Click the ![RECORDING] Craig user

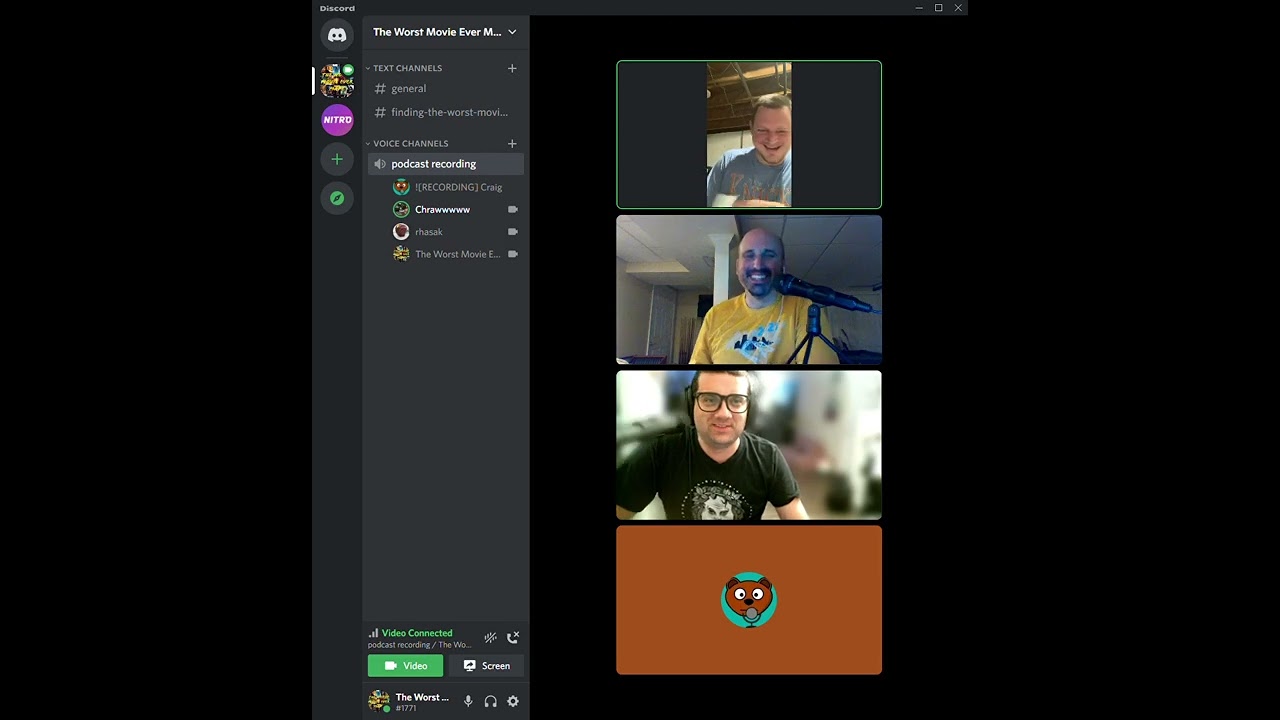tap(457, 187)
